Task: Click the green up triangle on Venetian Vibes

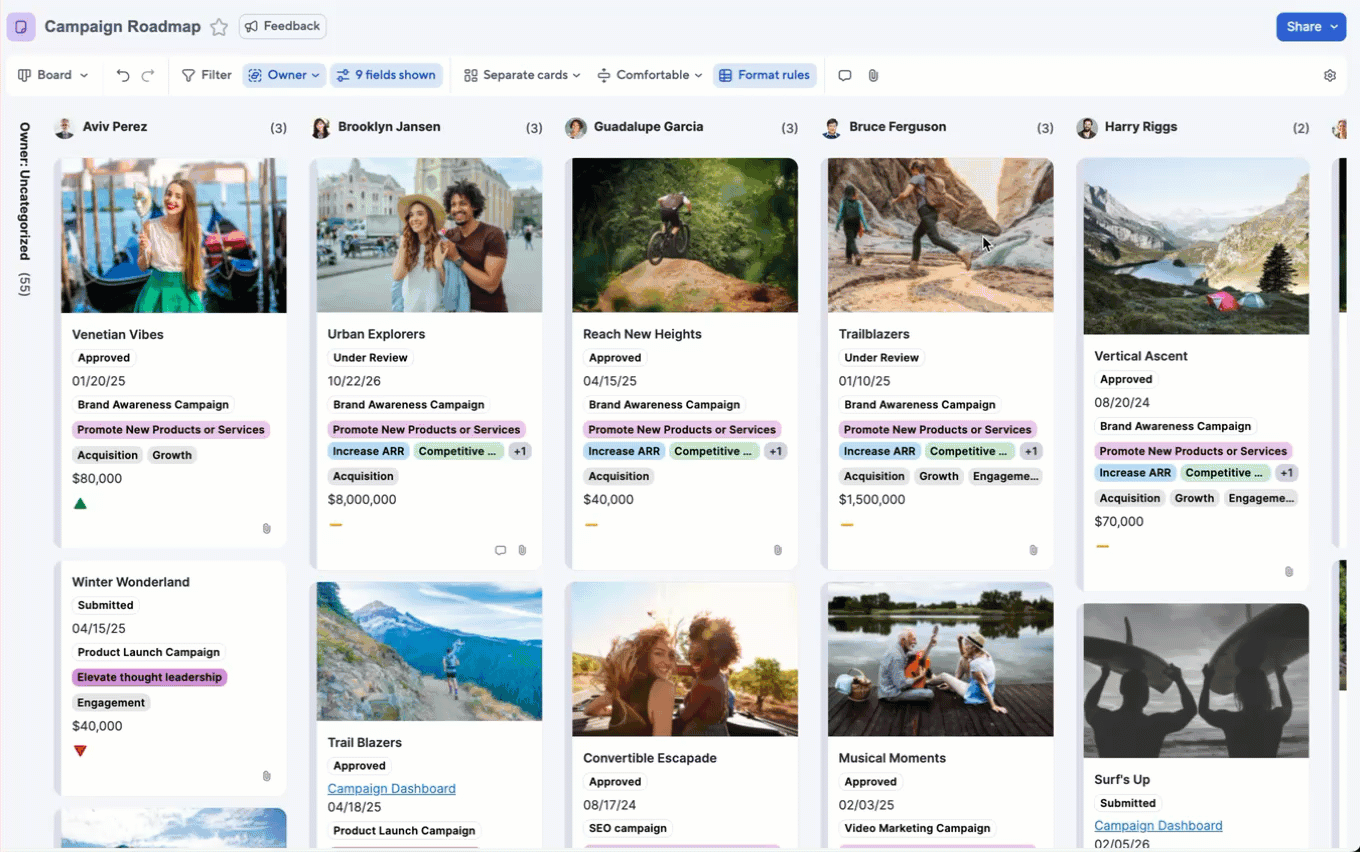Action: pyautogui.click(x=80, y=503)
